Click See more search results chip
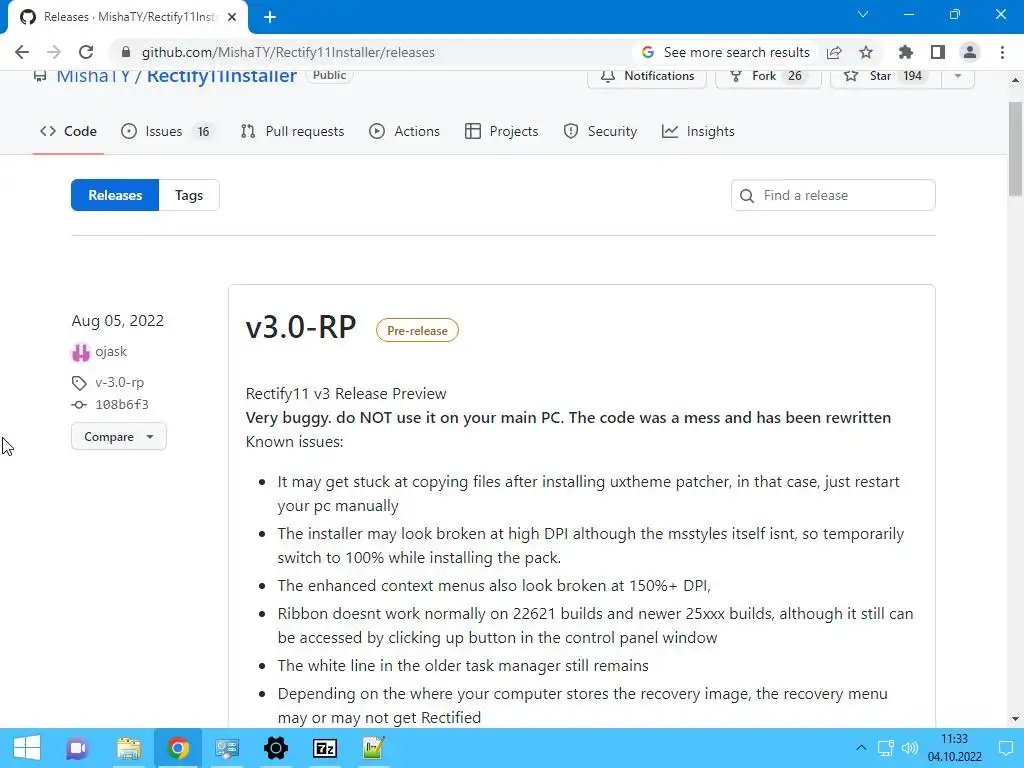The height and width of the screenshot is (768, 1024). (725, 52)
